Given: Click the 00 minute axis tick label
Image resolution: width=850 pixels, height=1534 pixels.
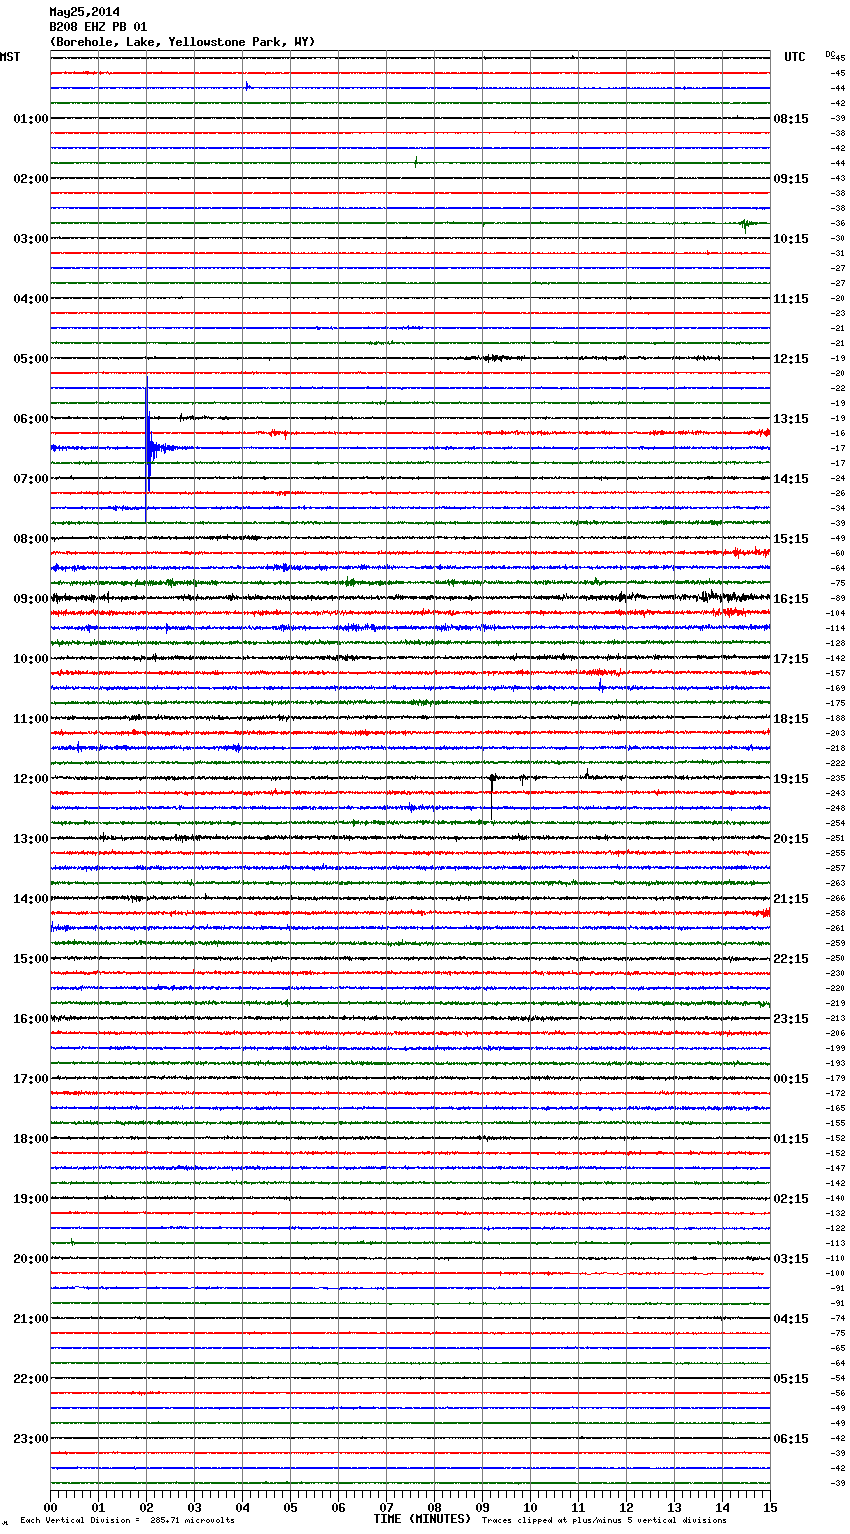Looking at the screenshot, I should click(x=50, y=1507).
